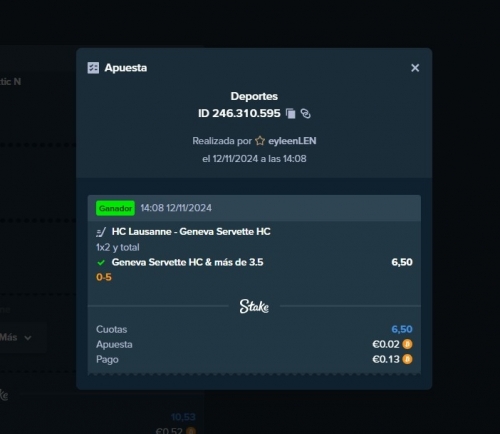500x434 pixels.
Task: Click the ice hockey sport icon
Action: [x=101, y=232]
